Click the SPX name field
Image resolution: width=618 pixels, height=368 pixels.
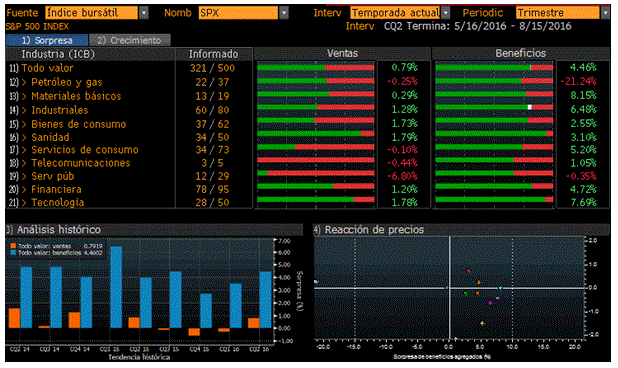pyautogui.click(x=238, y=13)
